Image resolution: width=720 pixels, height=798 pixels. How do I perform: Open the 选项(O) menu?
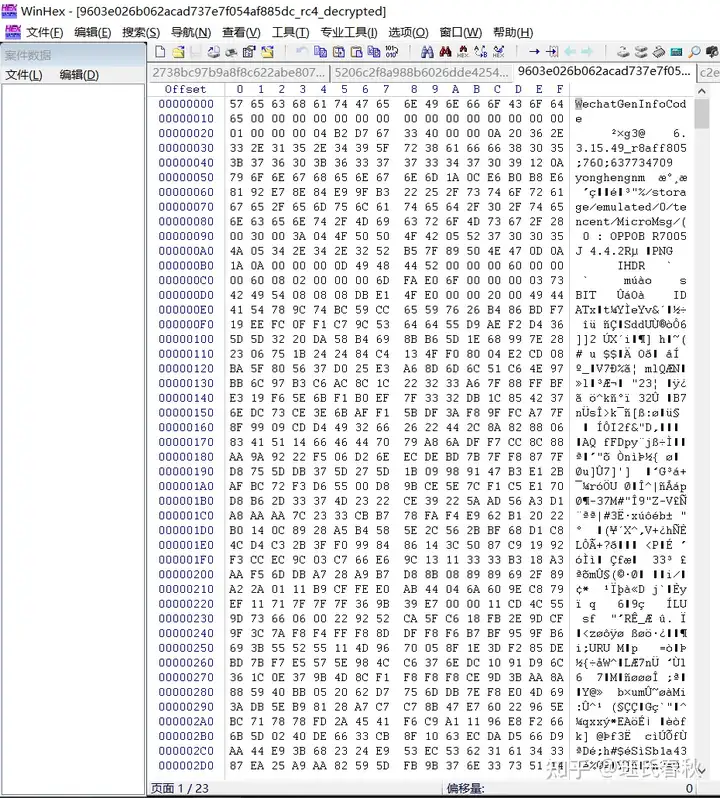[x=409, y=33]
